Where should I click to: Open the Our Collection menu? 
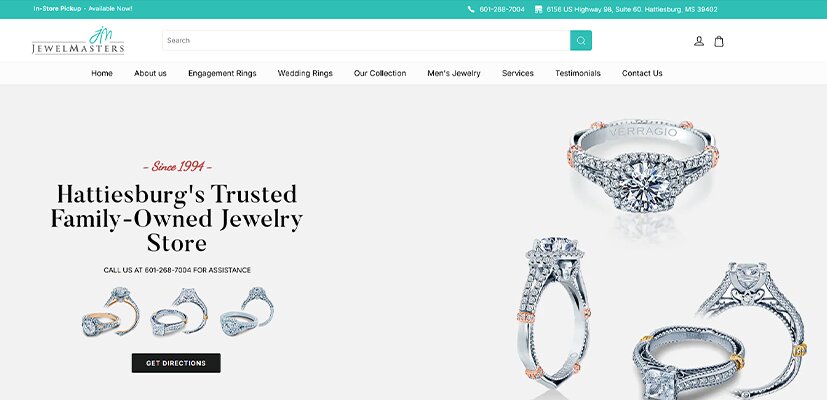click(x=380, y=73)
